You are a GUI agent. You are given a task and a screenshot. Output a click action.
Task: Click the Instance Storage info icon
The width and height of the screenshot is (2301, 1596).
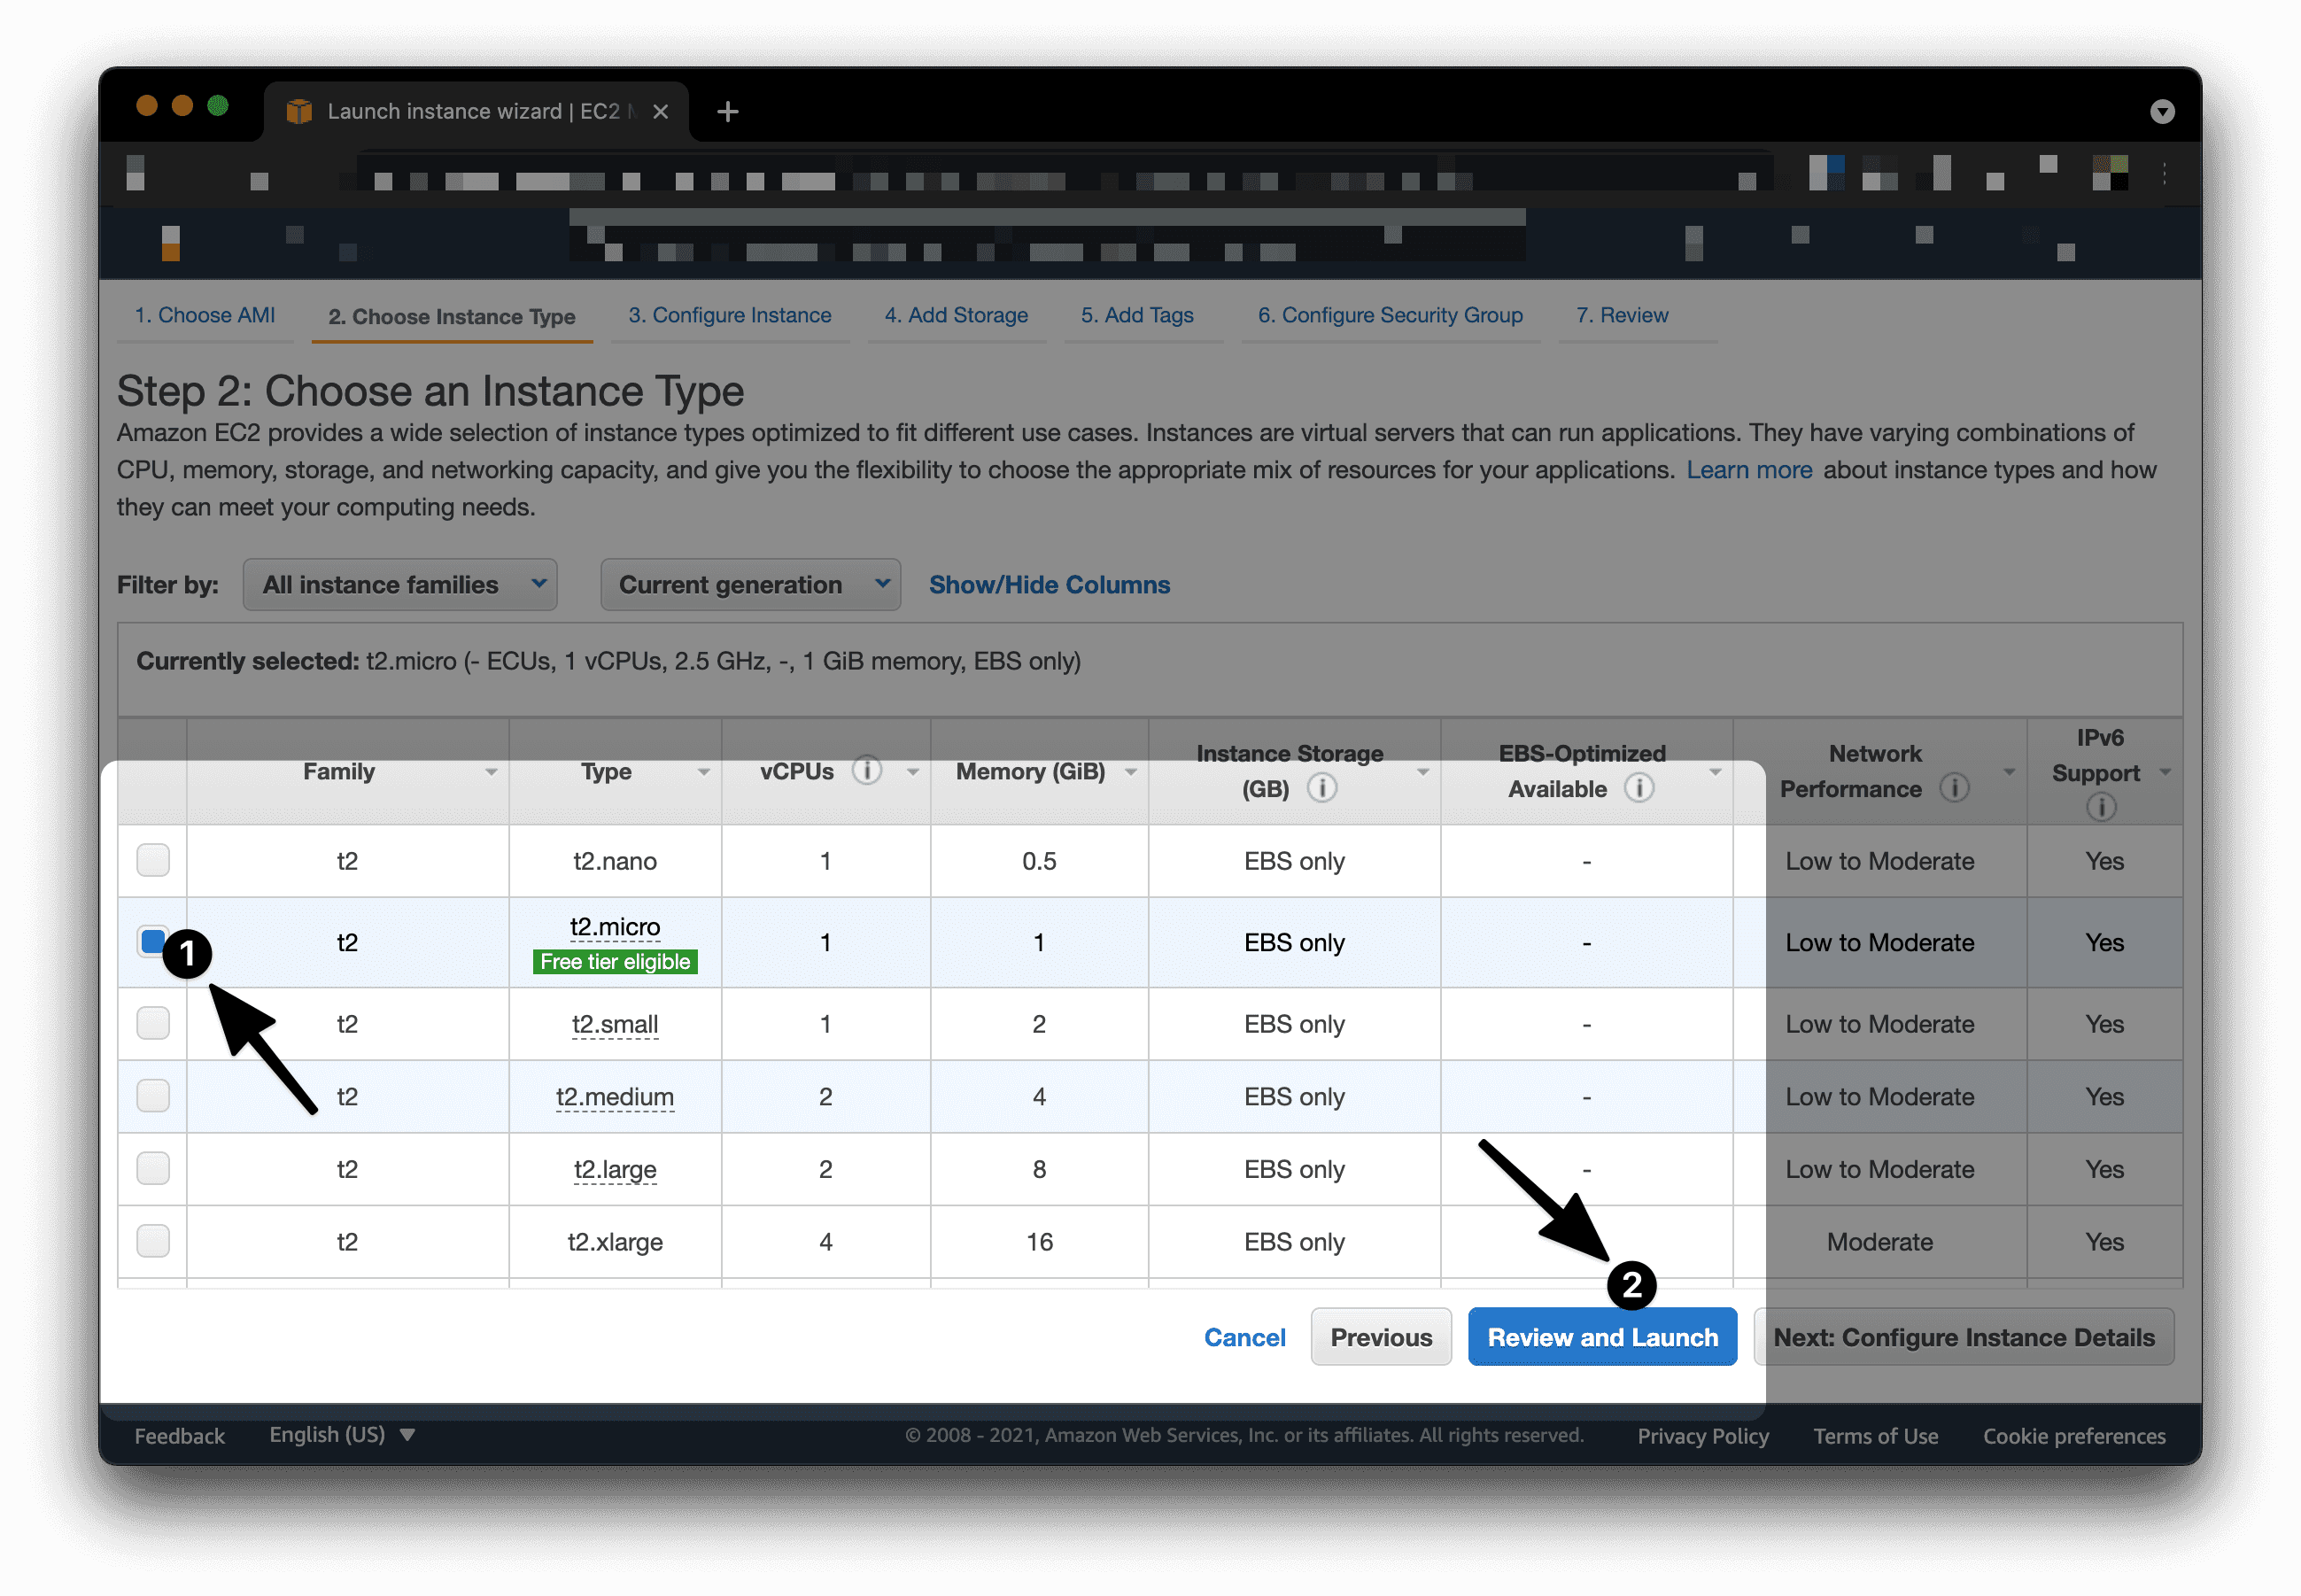pyautogui.click(x=1321, y=788)
